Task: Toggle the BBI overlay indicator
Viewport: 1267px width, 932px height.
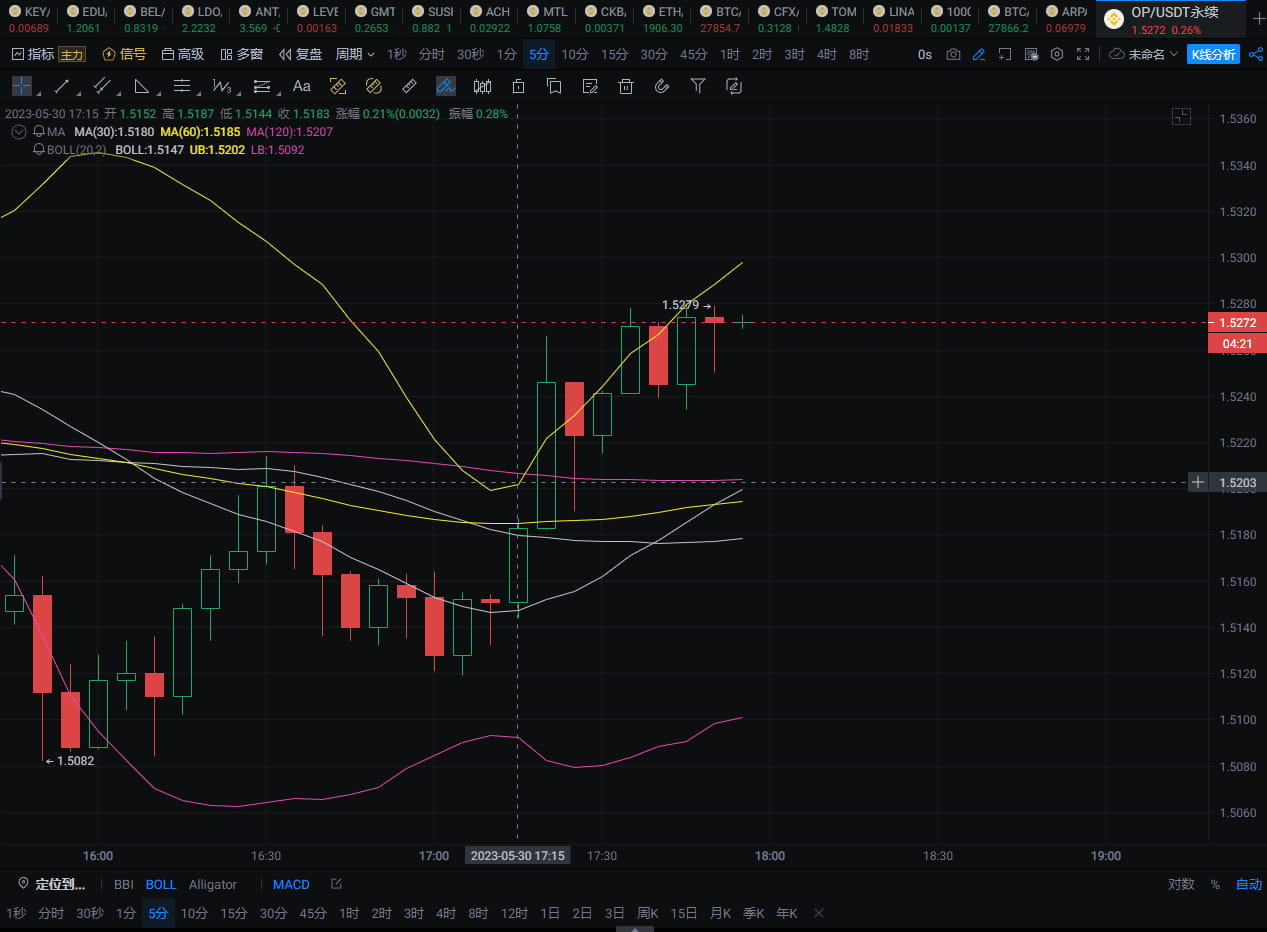Action: click(123, 884)
